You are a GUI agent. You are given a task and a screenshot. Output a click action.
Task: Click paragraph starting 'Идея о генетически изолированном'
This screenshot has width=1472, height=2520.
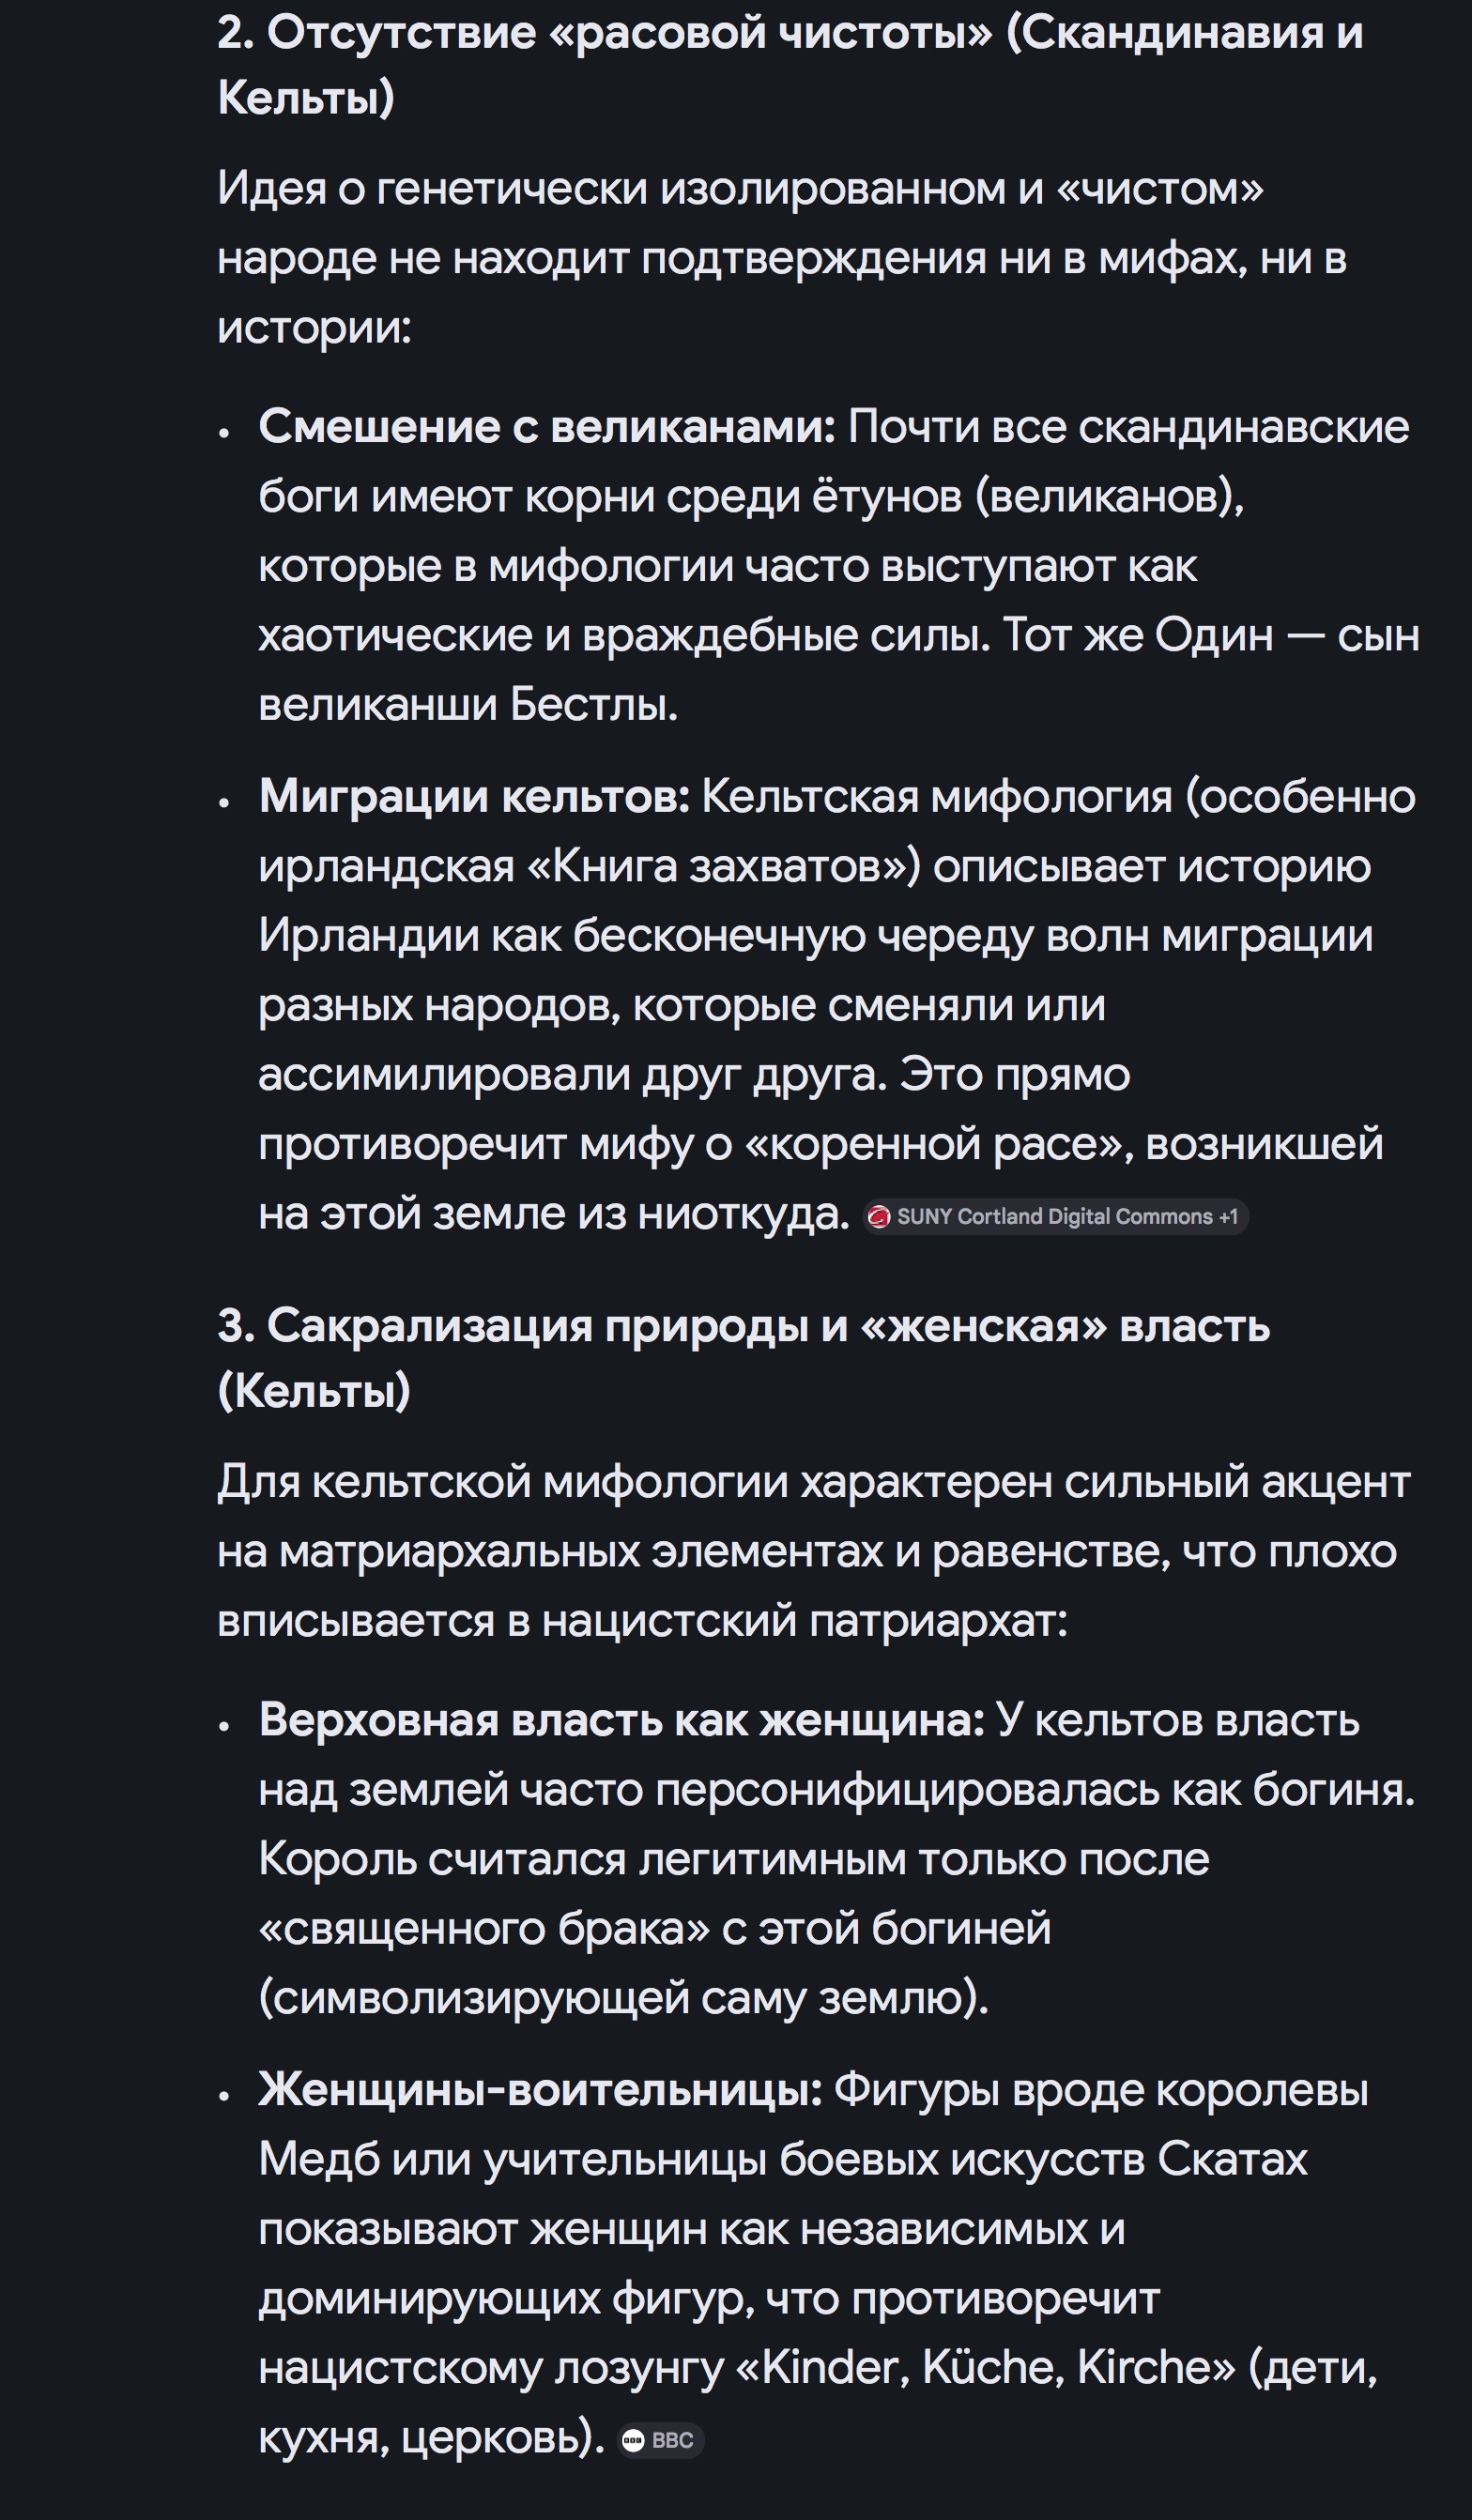click(782, 258)
